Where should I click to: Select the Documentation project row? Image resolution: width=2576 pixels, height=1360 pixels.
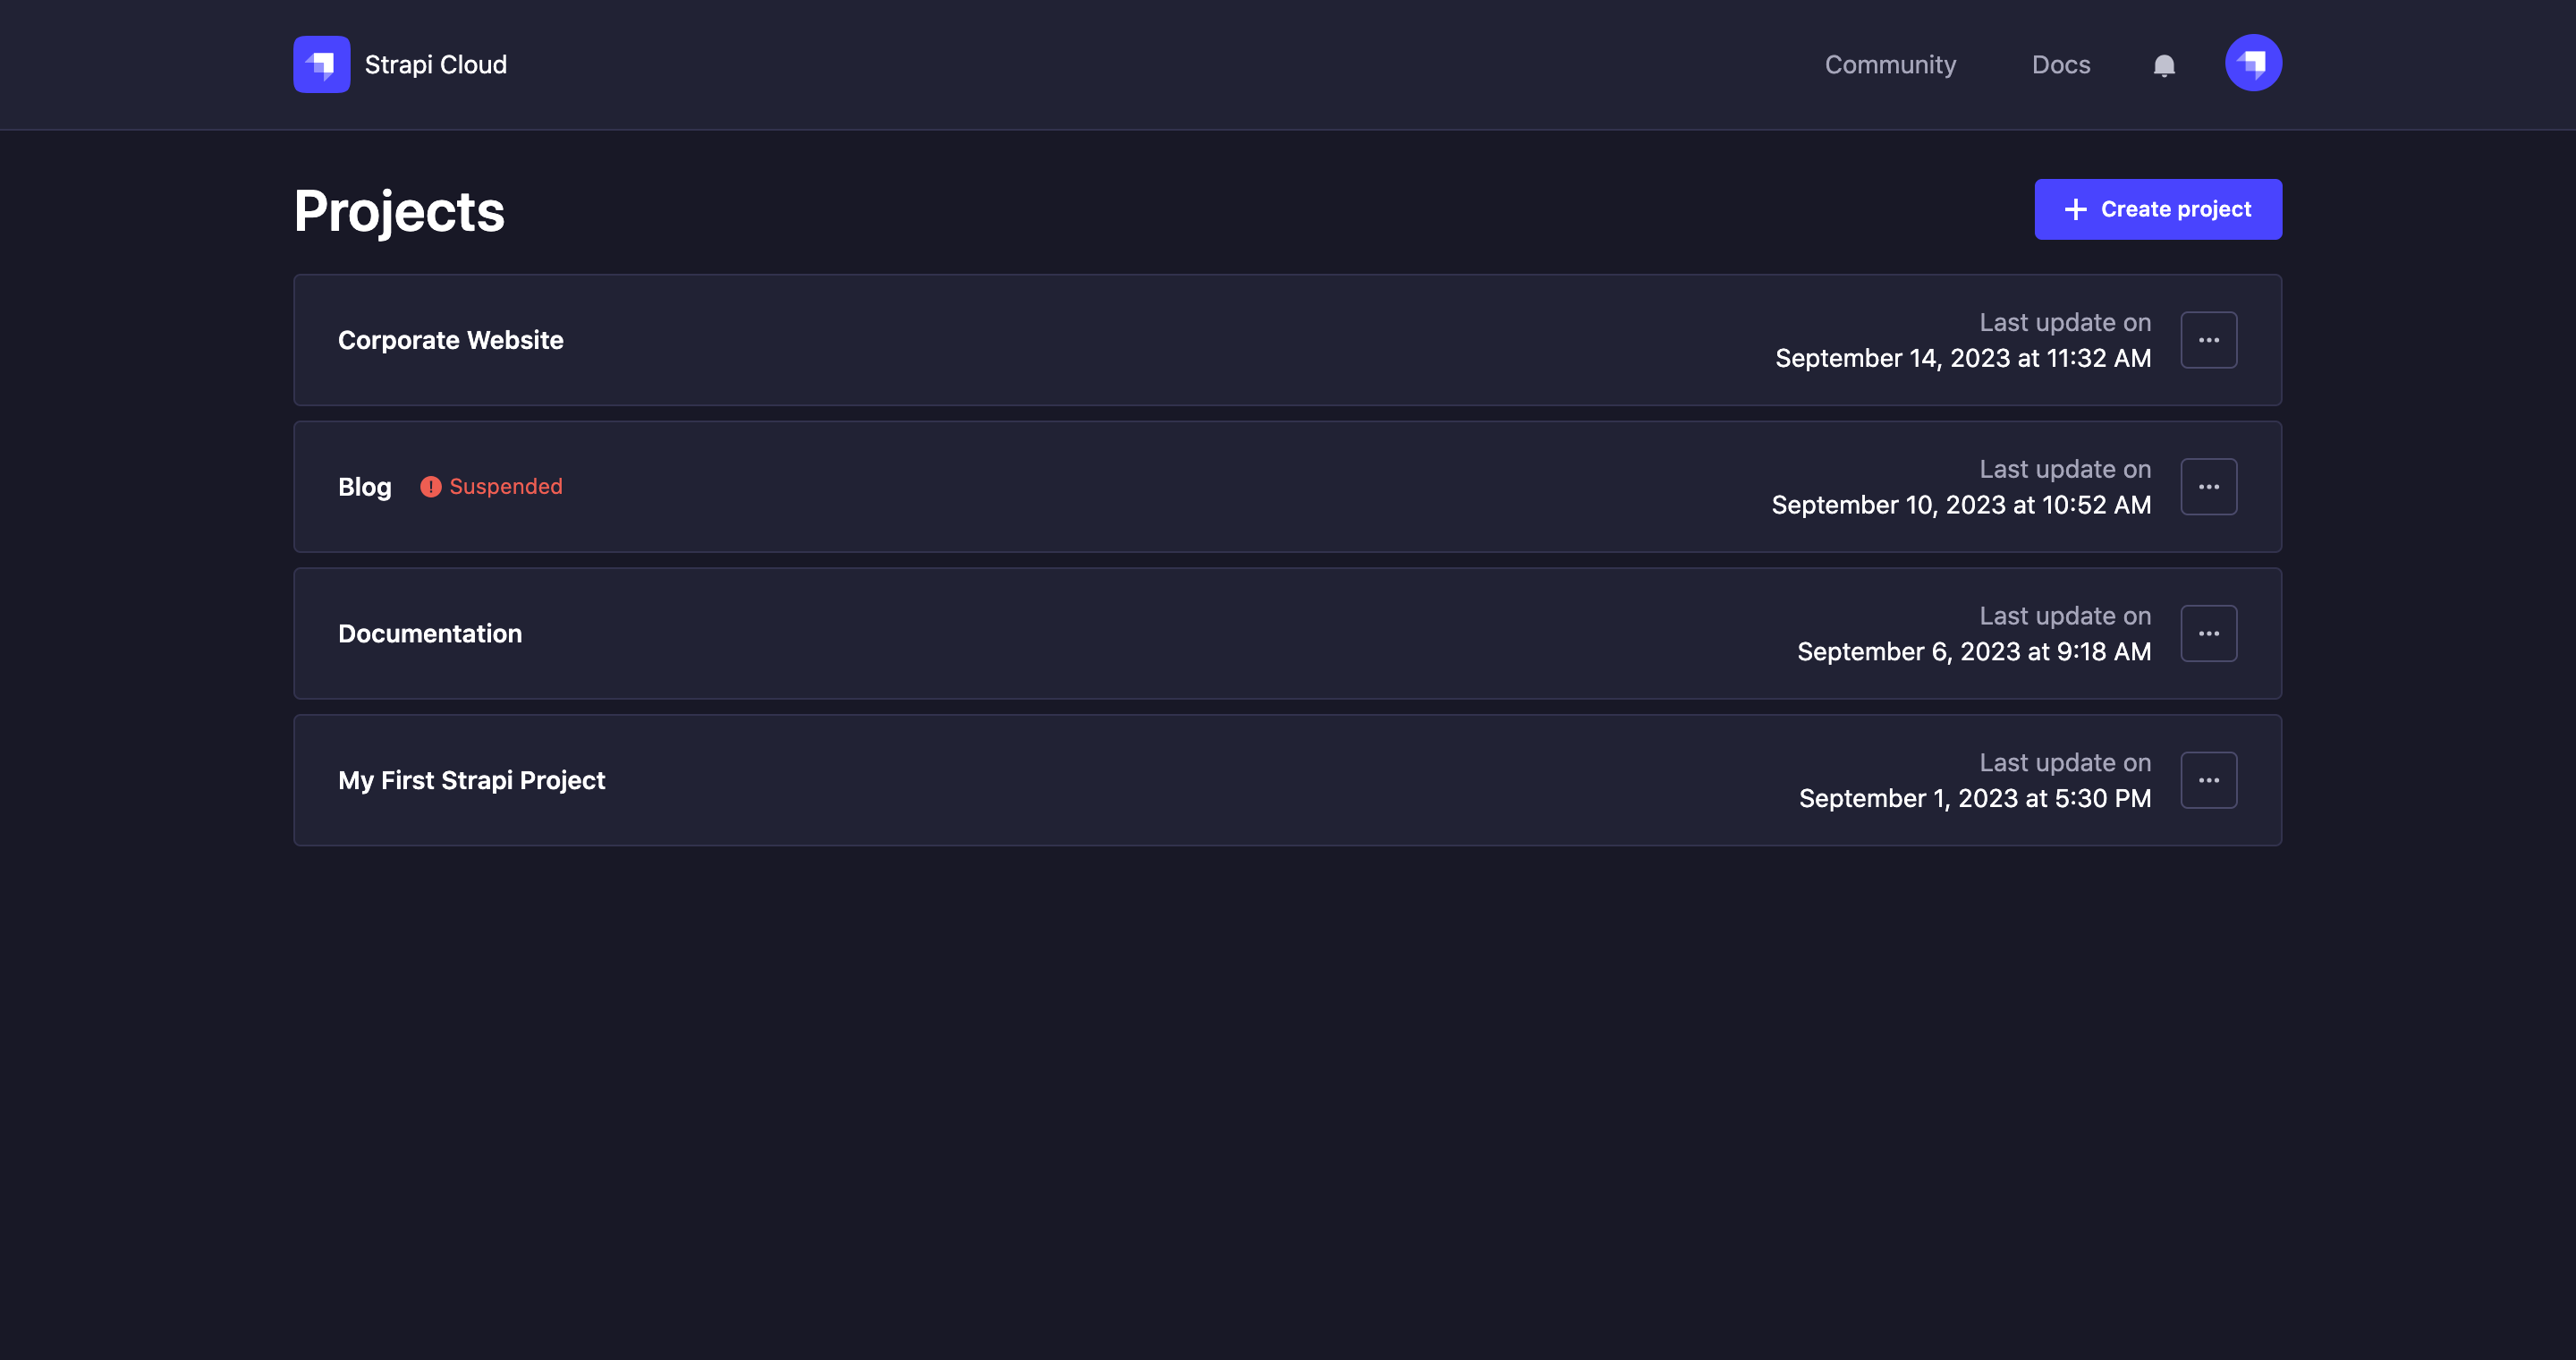[x=429, y=632]
